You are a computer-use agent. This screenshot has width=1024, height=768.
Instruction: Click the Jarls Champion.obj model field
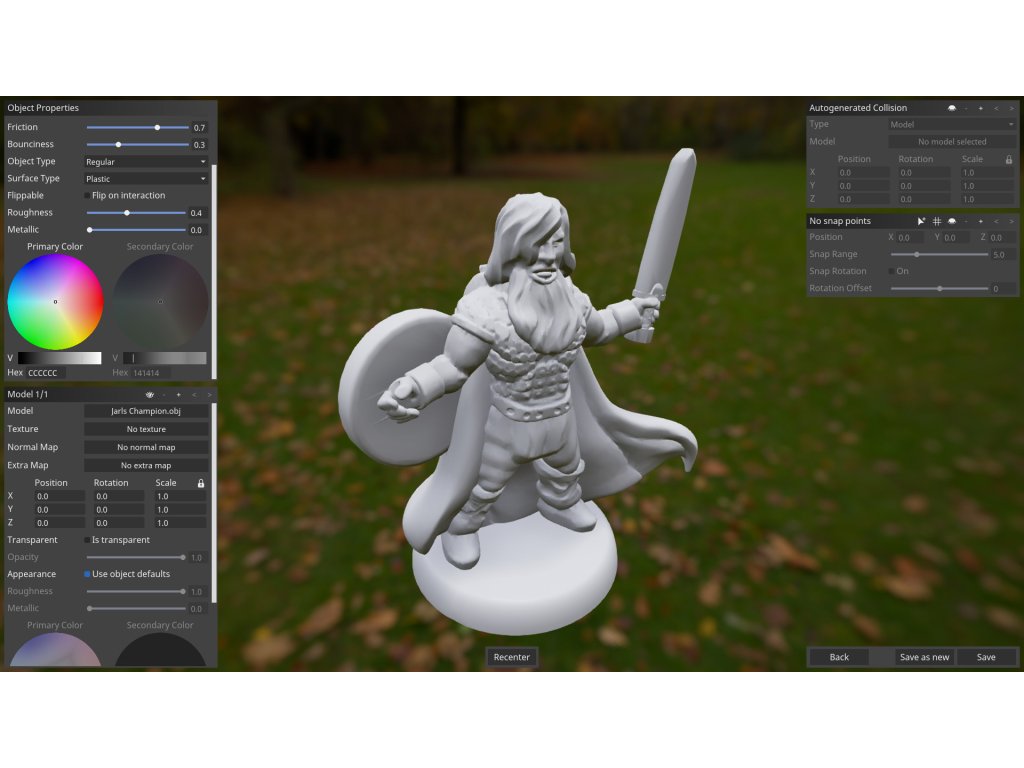point(146,411)
